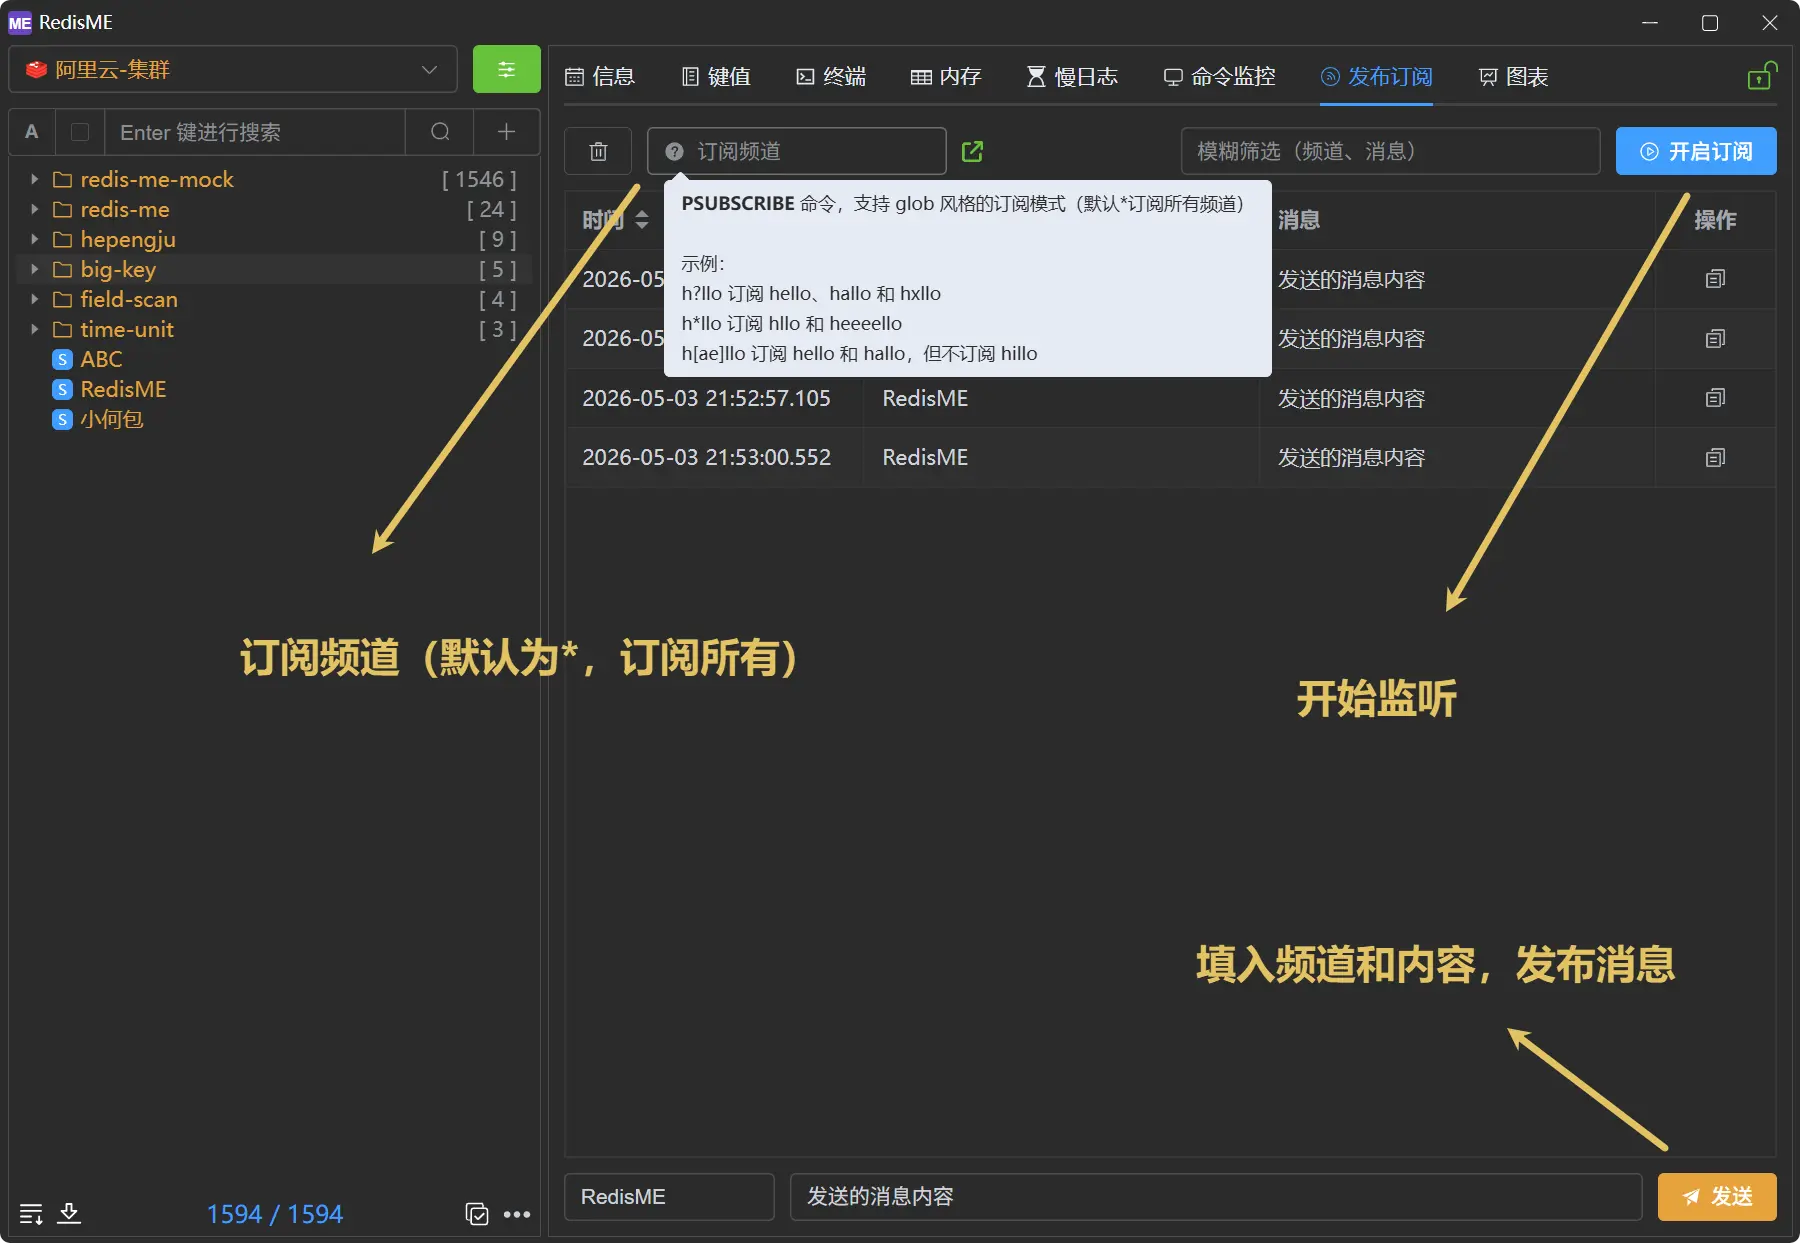The width and height of the screenshot is (1800, 1243).
Task: Sort the table by 时间 column
Action: (x=641, y=220)
